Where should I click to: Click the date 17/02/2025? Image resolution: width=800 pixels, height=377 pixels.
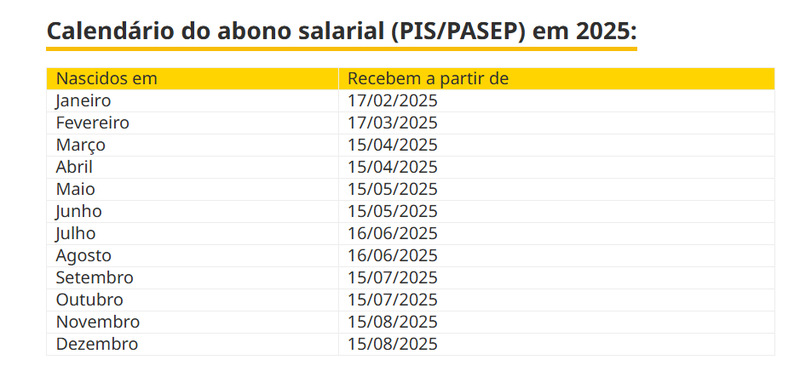pos(392,101)
